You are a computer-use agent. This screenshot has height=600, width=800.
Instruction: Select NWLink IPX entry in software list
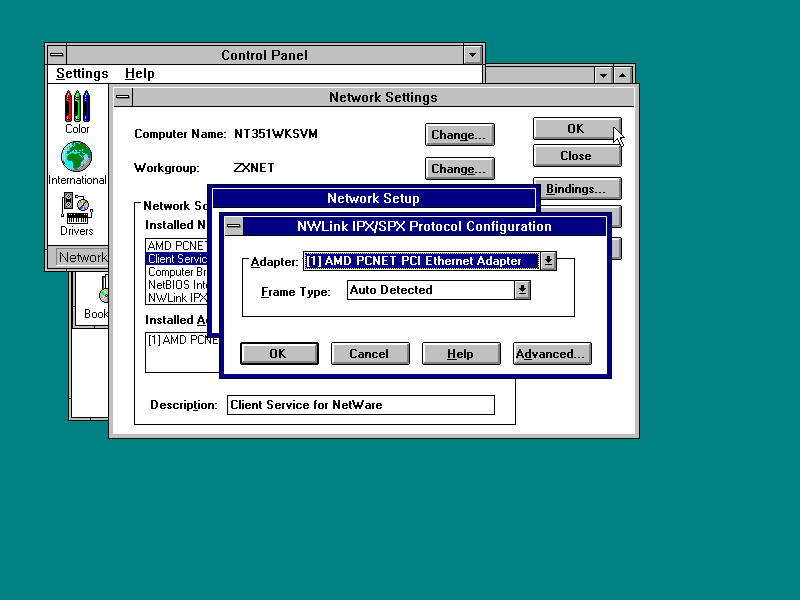(177, 298)
